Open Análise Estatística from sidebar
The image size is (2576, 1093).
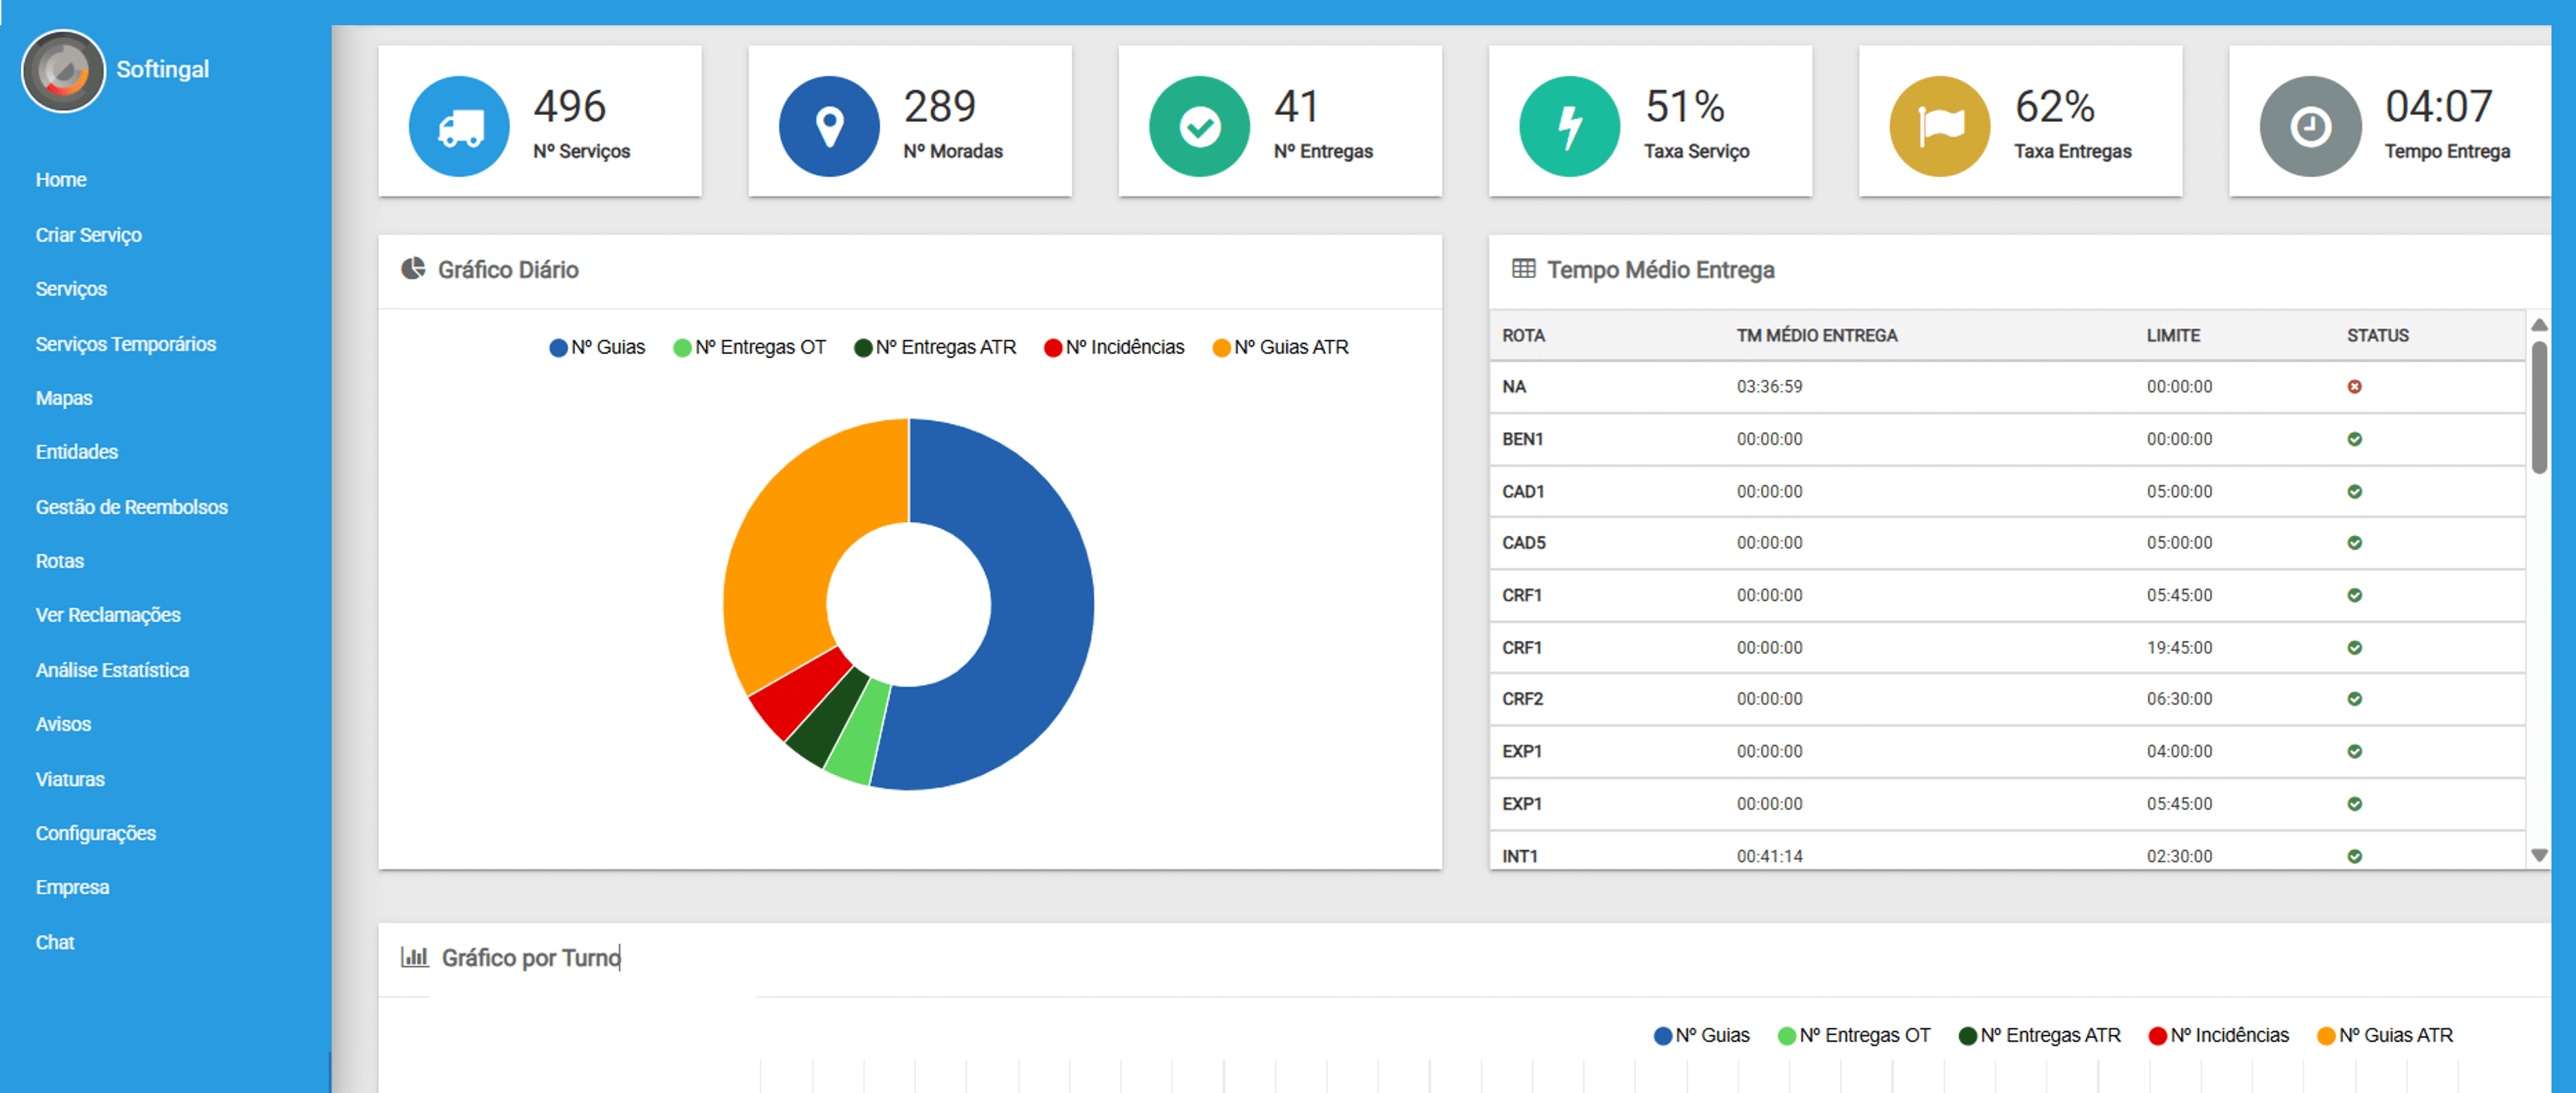pyautogui.click(x=112, y=670)
